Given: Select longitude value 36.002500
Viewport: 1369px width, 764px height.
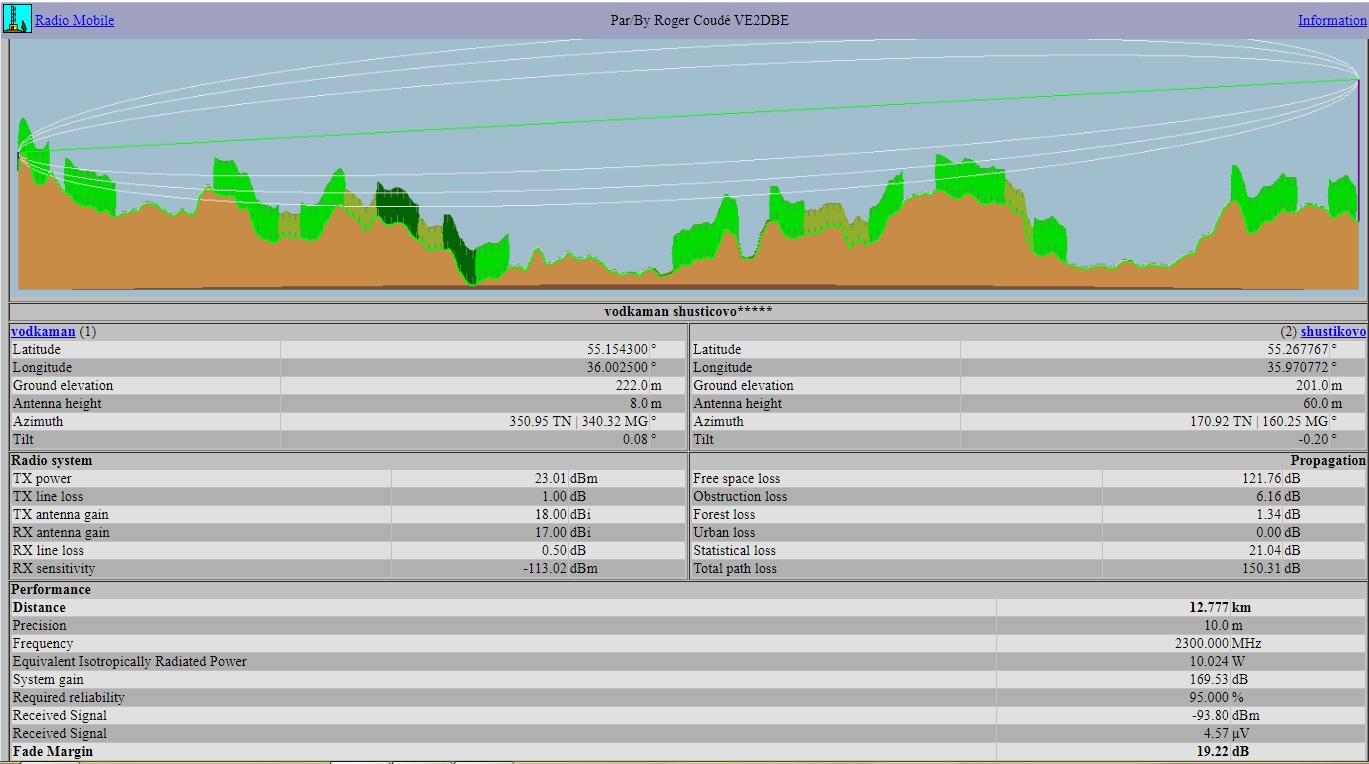Looking at the screenshot, I should click(617, 367).
